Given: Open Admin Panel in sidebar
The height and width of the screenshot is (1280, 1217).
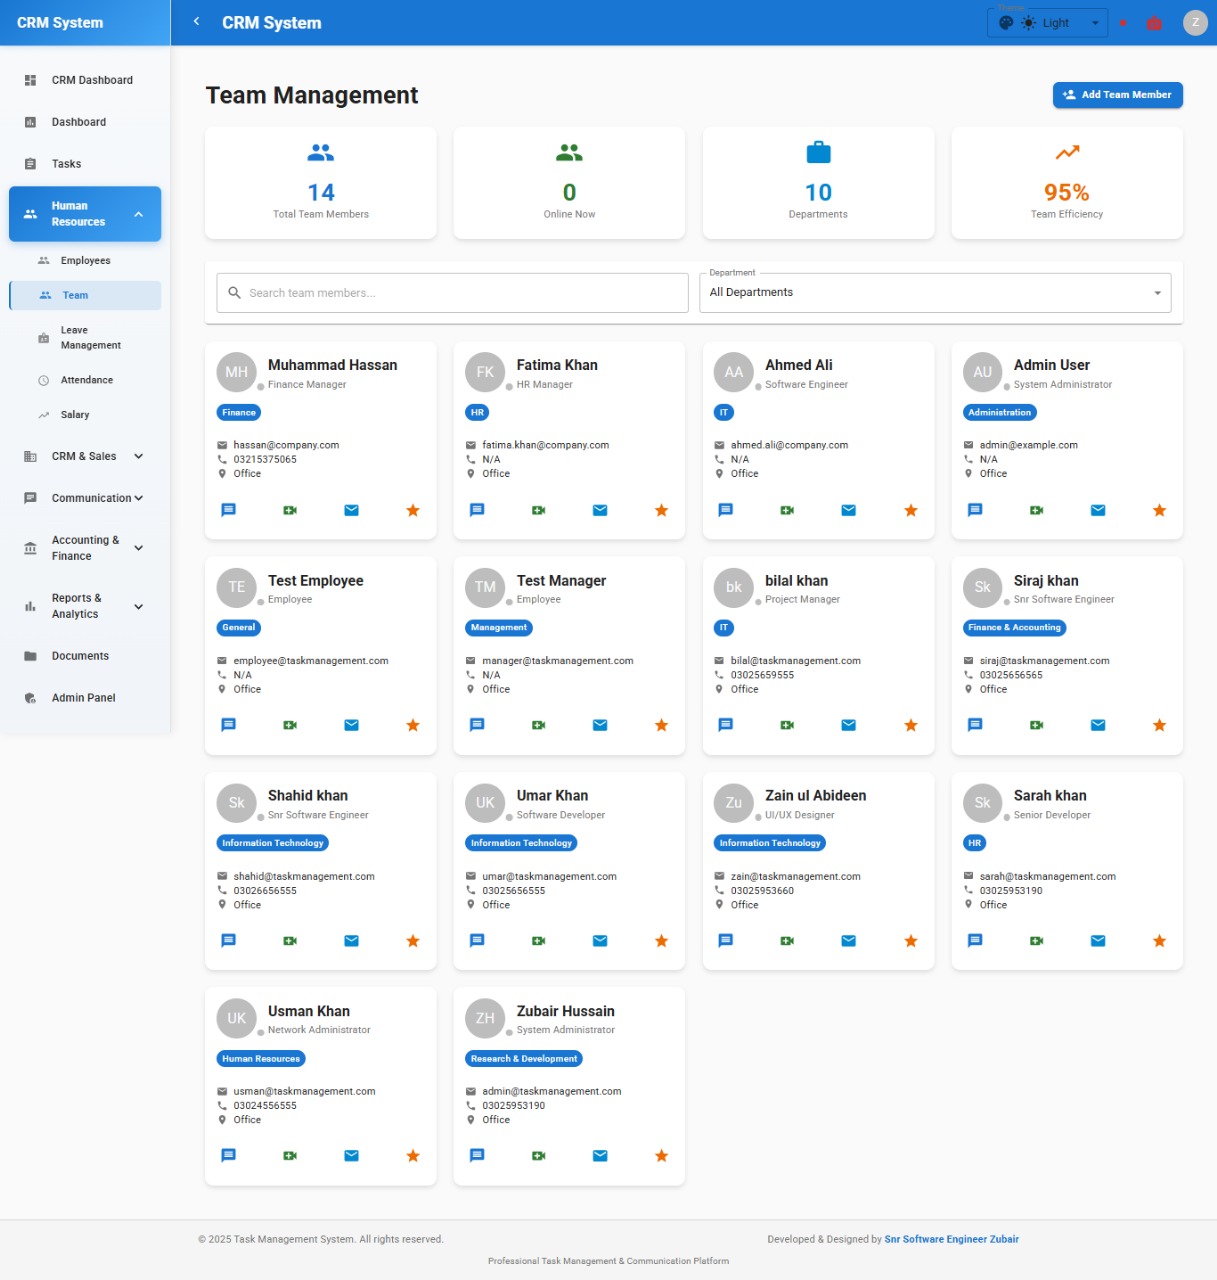Looking at the screenshot, I should tap(85, 698).
